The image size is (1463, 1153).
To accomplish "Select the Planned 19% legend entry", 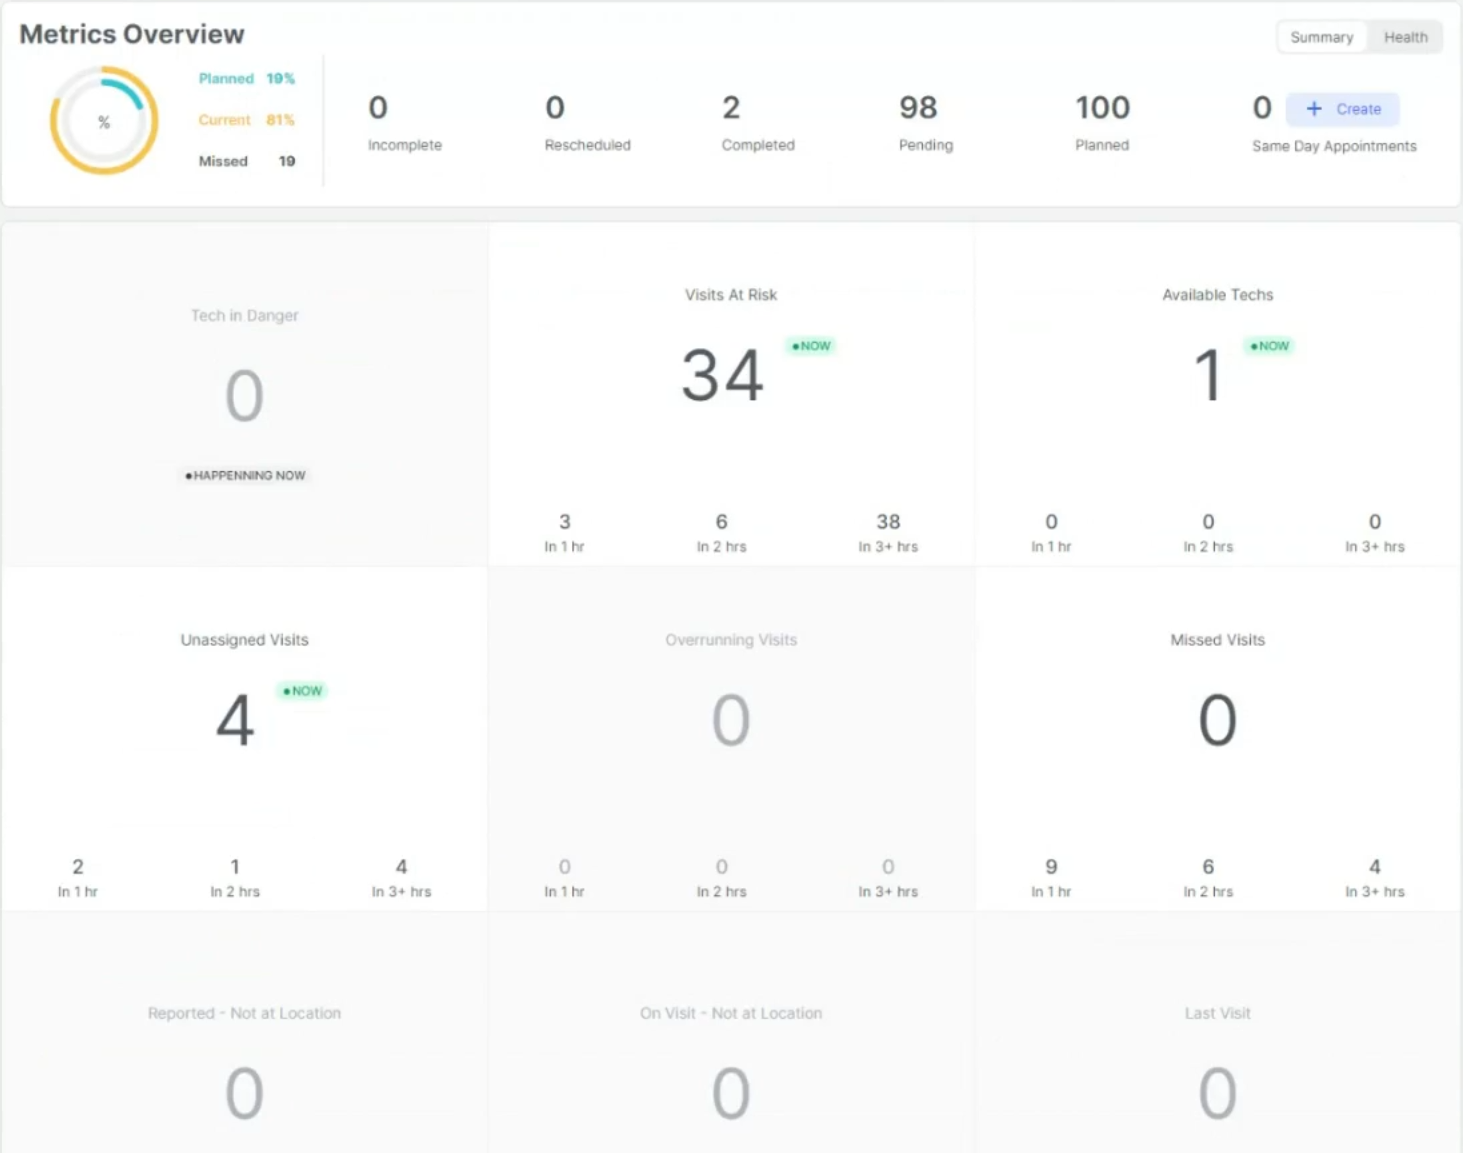I will point(246,78).
